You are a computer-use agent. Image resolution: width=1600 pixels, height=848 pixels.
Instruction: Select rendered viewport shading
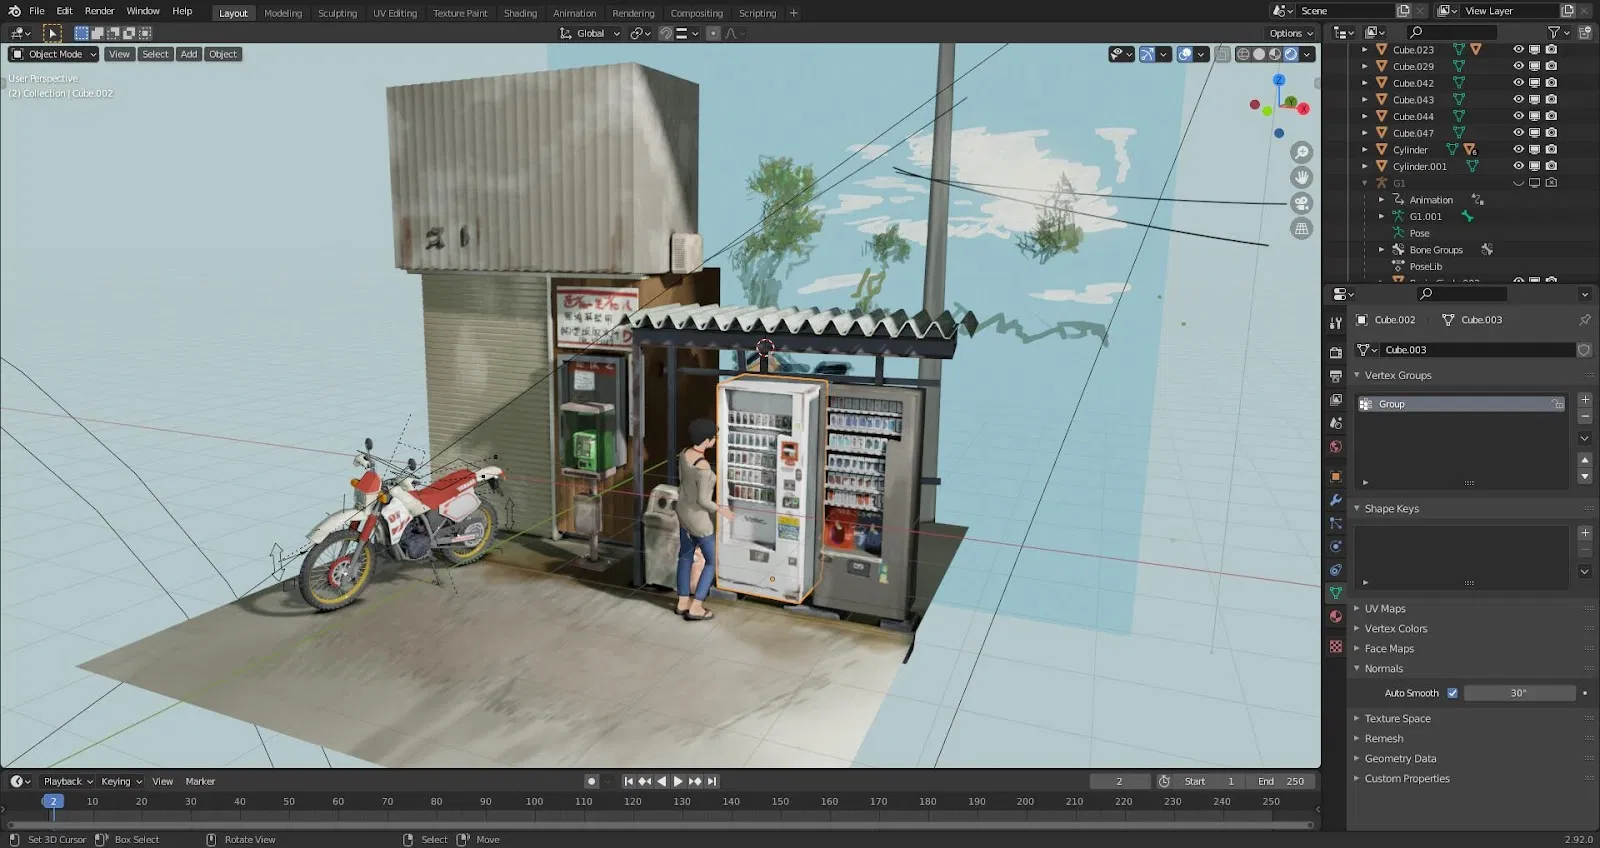(x=1291, y=54)
